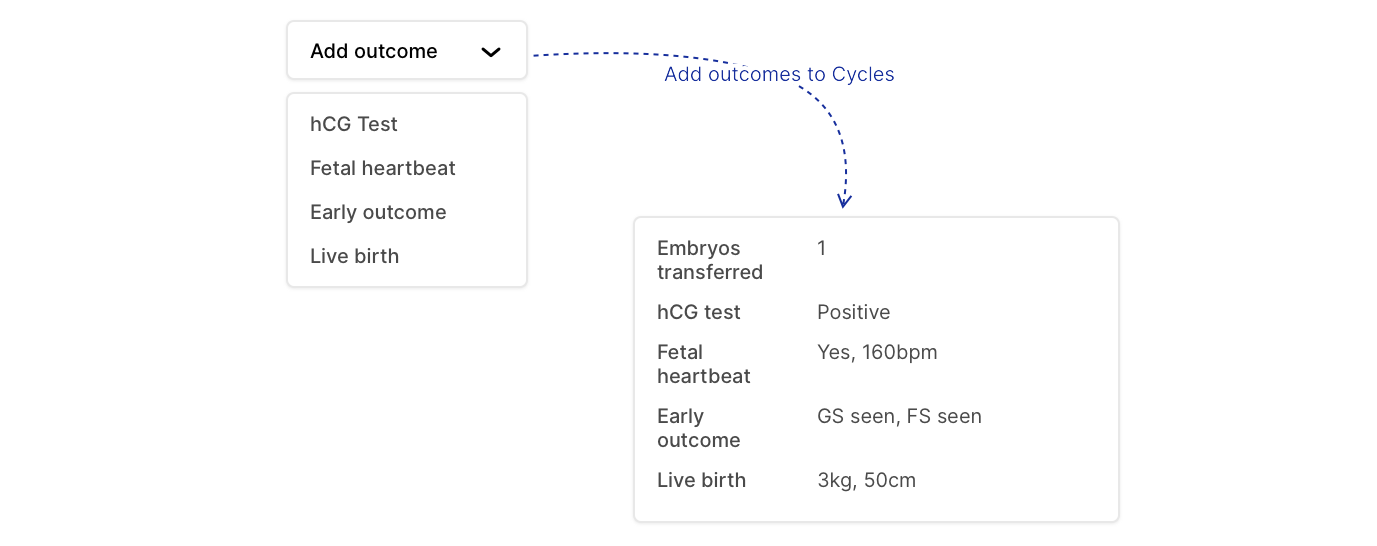Pick Early outcome from the list
Viewport: 1377px width, 546px height.
[x=378, y=212]
